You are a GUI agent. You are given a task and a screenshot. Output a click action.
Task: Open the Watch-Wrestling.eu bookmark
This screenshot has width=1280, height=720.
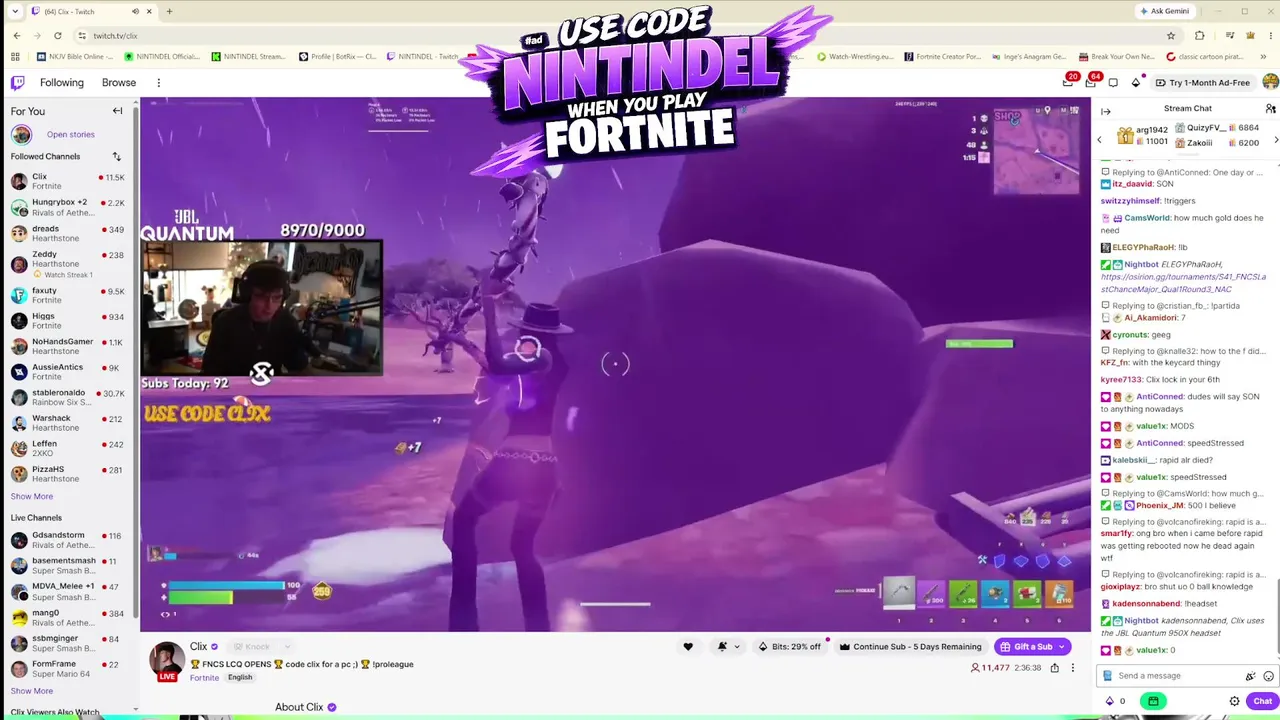[x=855, y=57]
